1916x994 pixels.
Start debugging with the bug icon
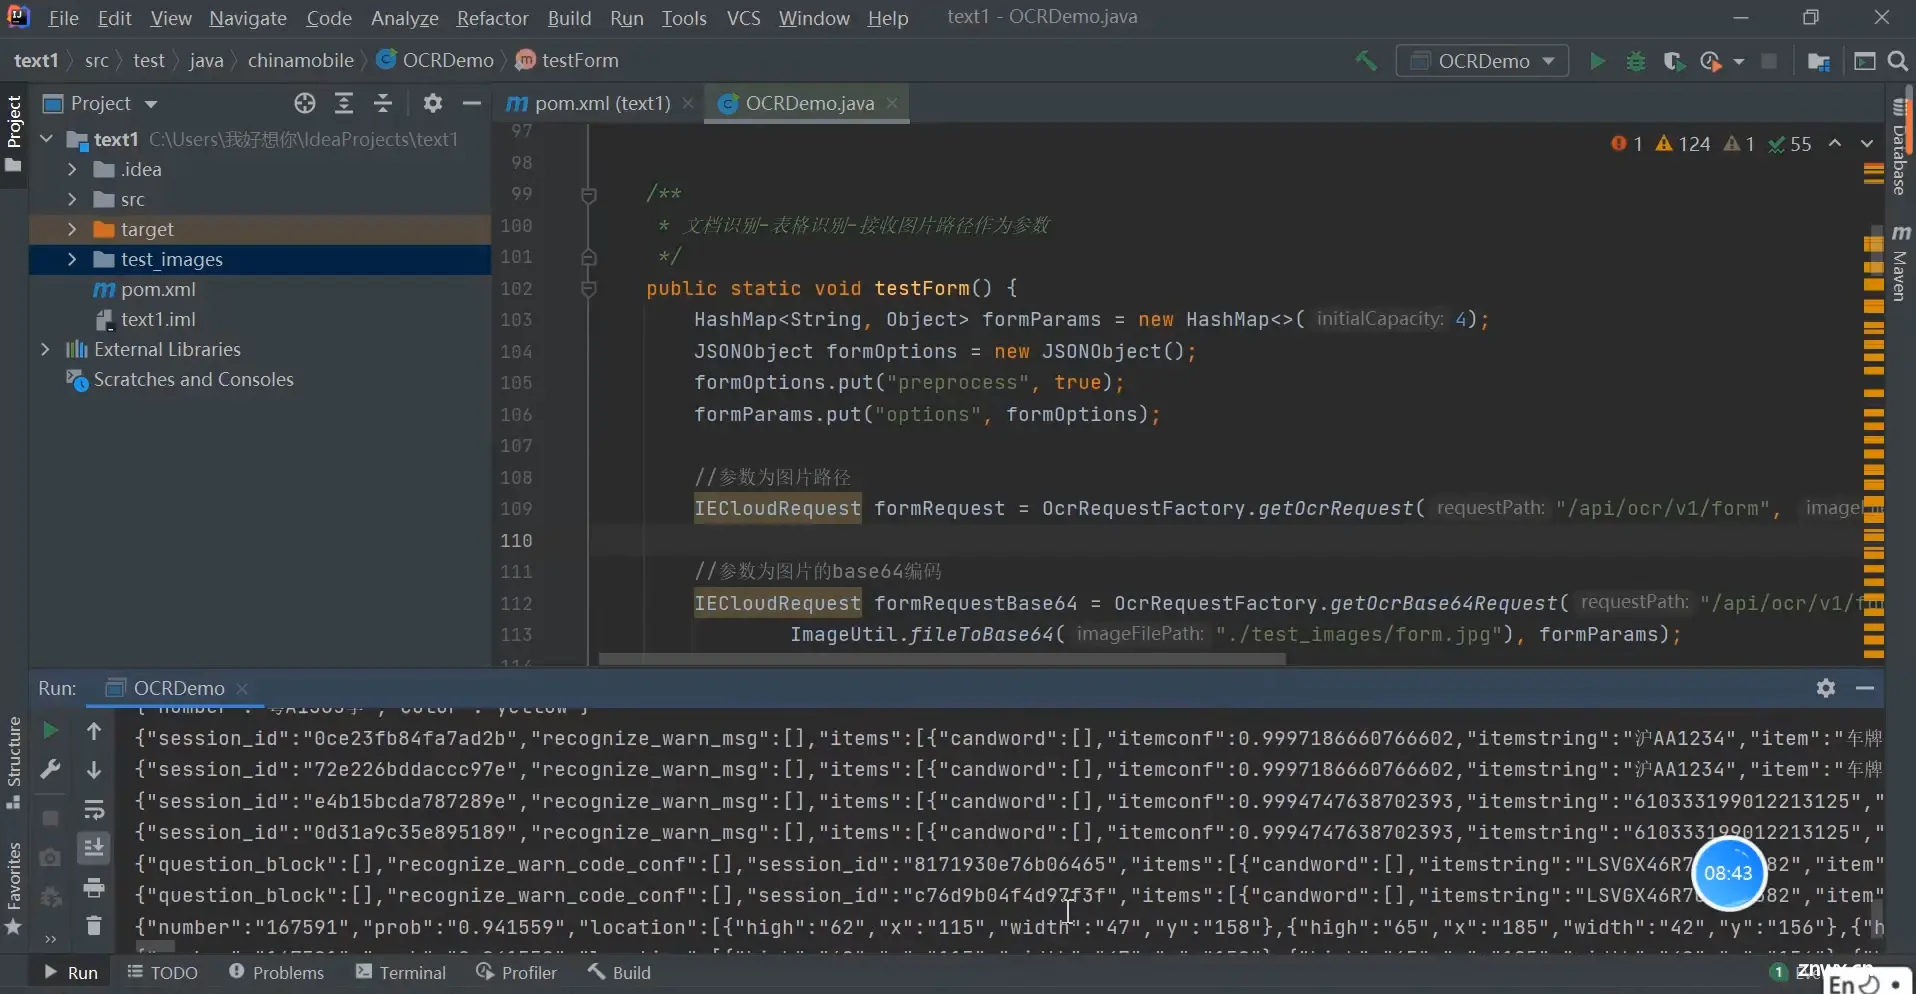(x=1636, y=61)
